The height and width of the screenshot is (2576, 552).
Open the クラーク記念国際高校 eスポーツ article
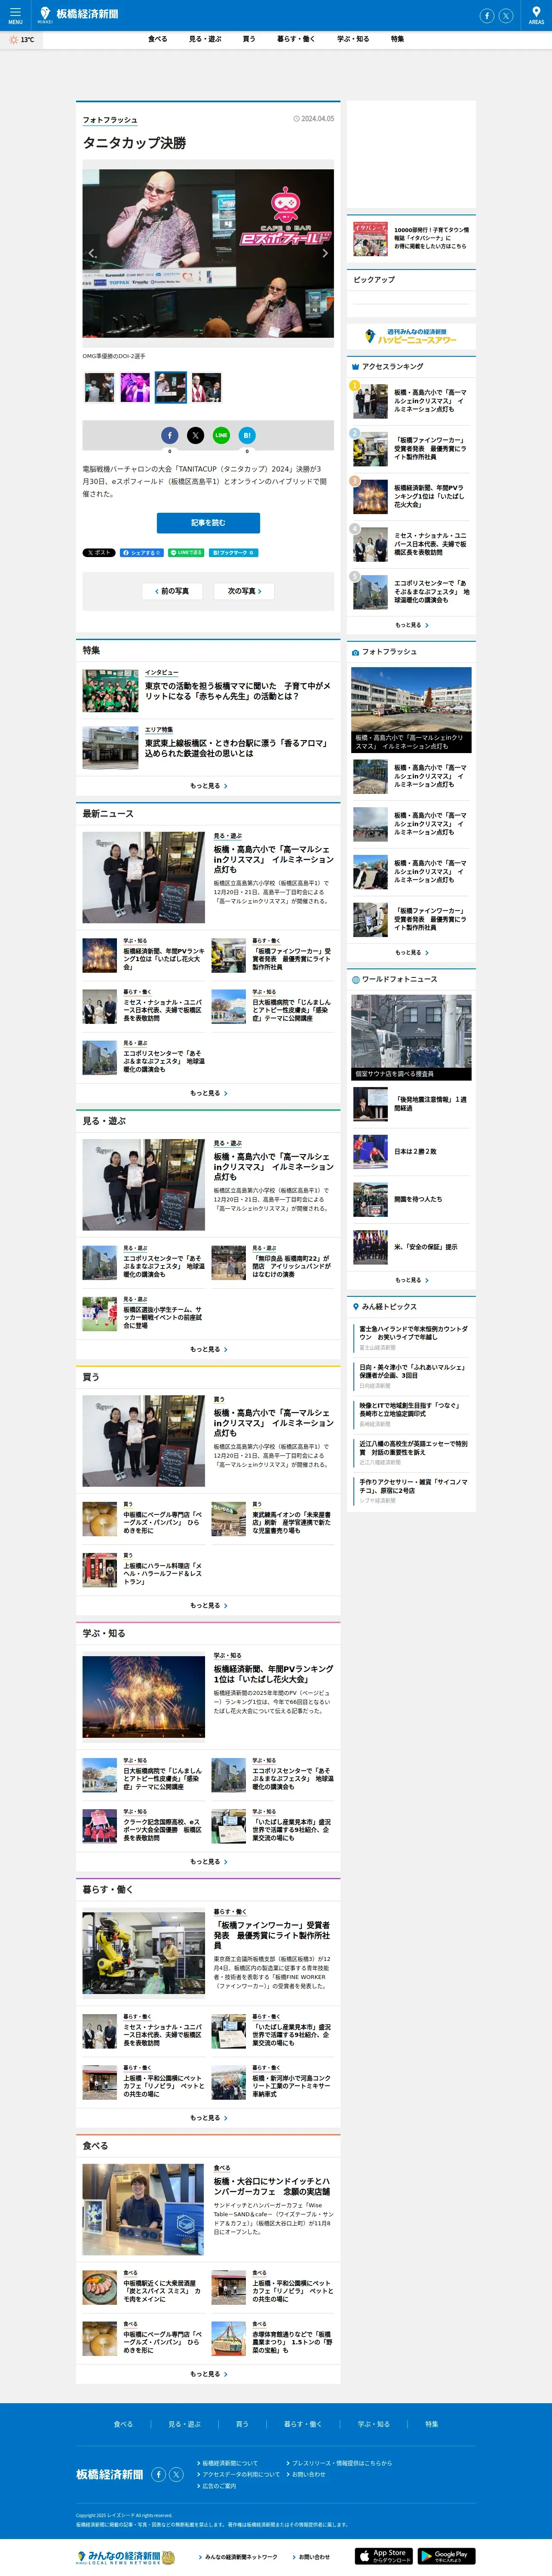(143, 1826)
